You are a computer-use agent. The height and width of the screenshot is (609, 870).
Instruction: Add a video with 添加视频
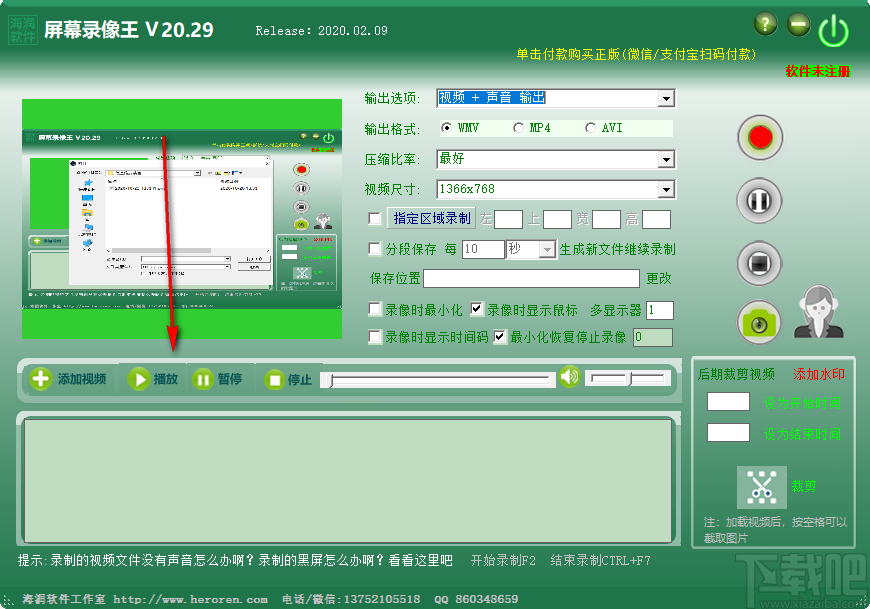[68, 379]
